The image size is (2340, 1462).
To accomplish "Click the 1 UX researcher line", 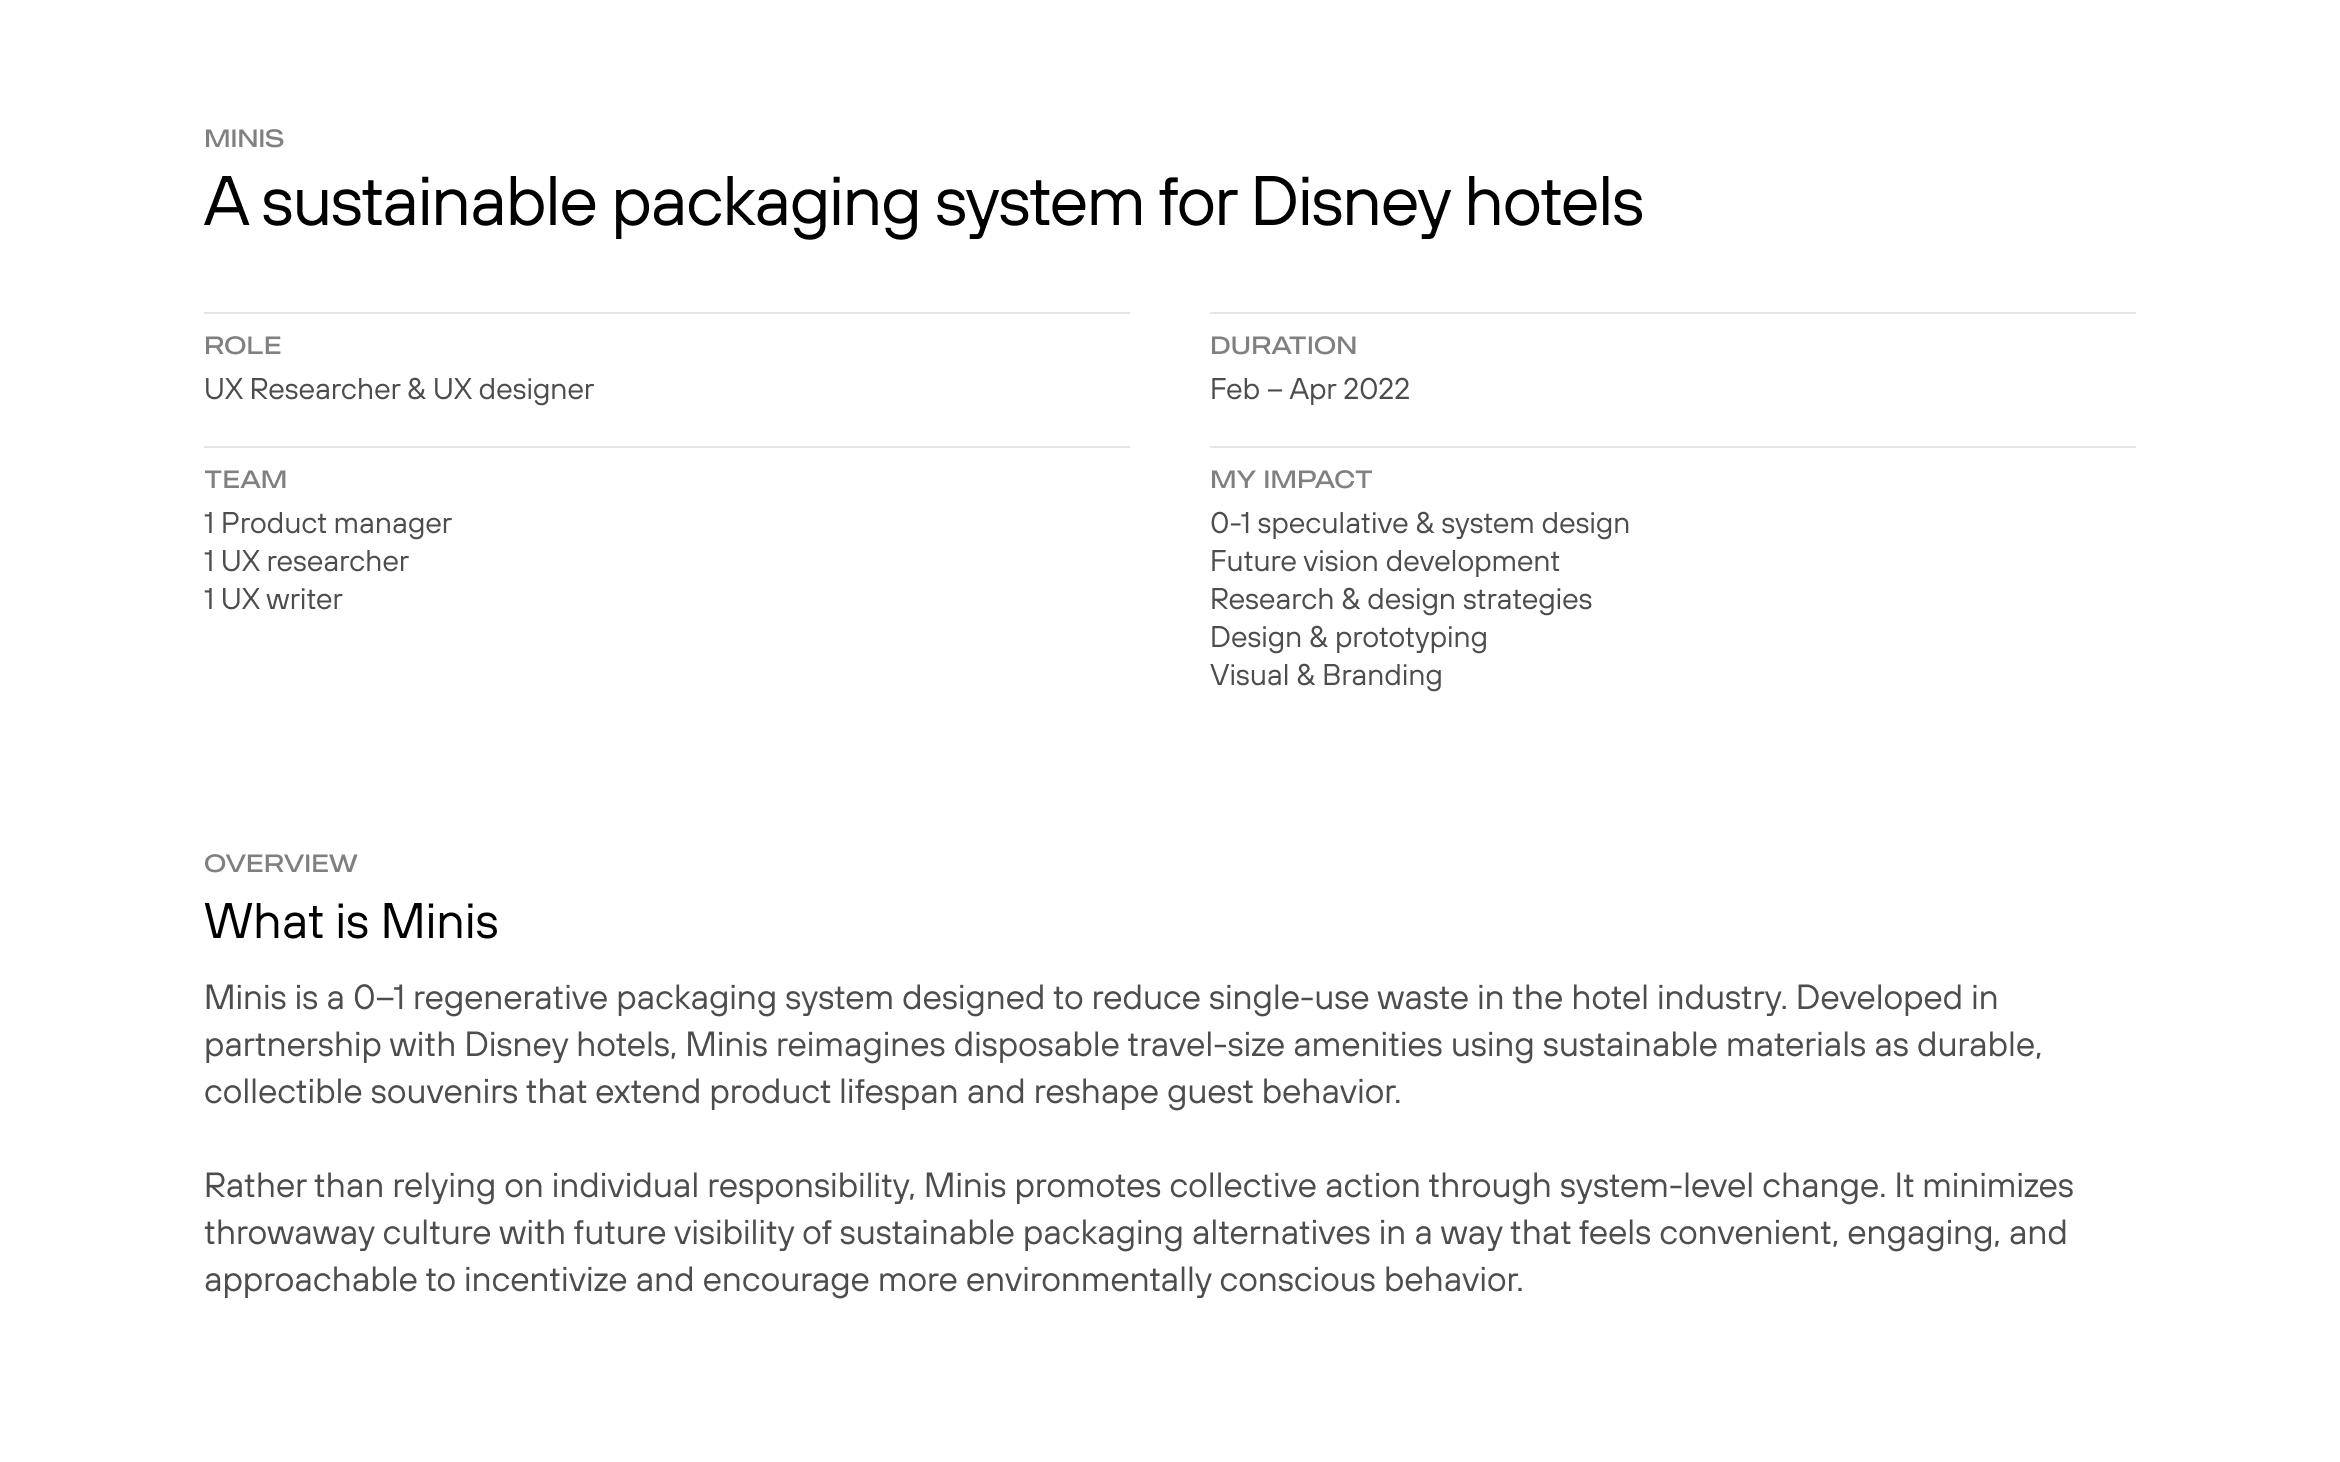I will pyautogui.click(x=306, y=561).
